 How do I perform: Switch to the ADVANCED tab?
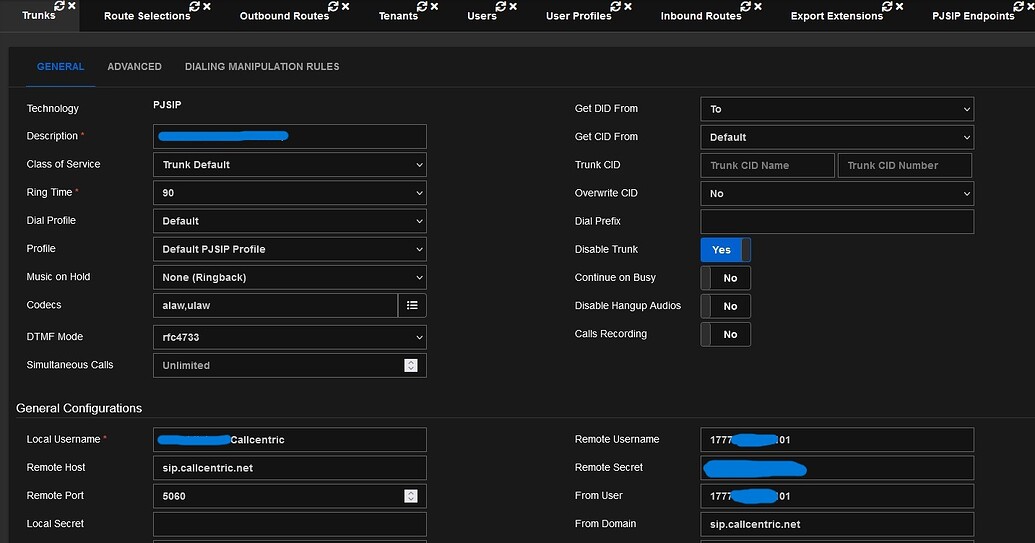(x=135, y=67)
